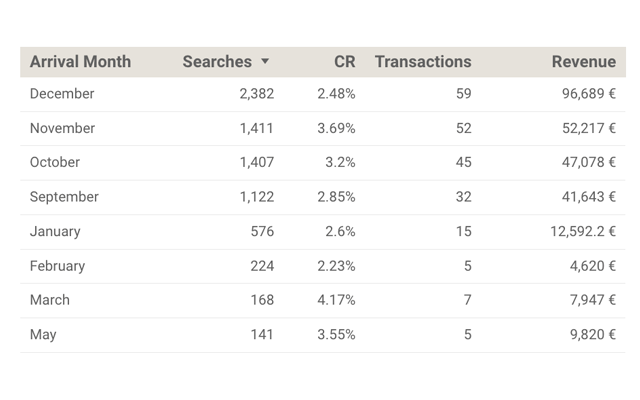
Task: Select the January row label
Action: (x=55, y=231)
